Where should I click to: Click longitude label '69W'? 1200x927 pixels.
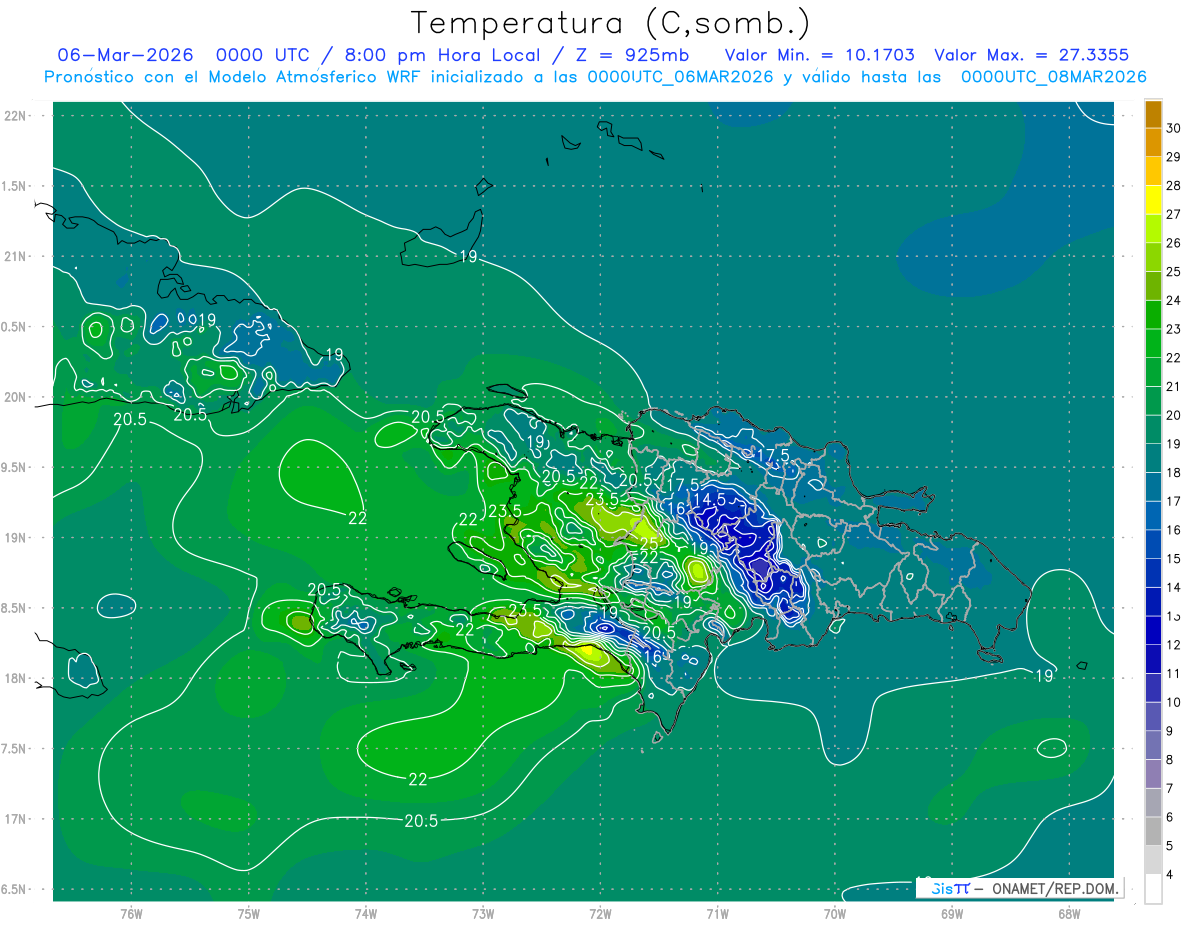952,914
